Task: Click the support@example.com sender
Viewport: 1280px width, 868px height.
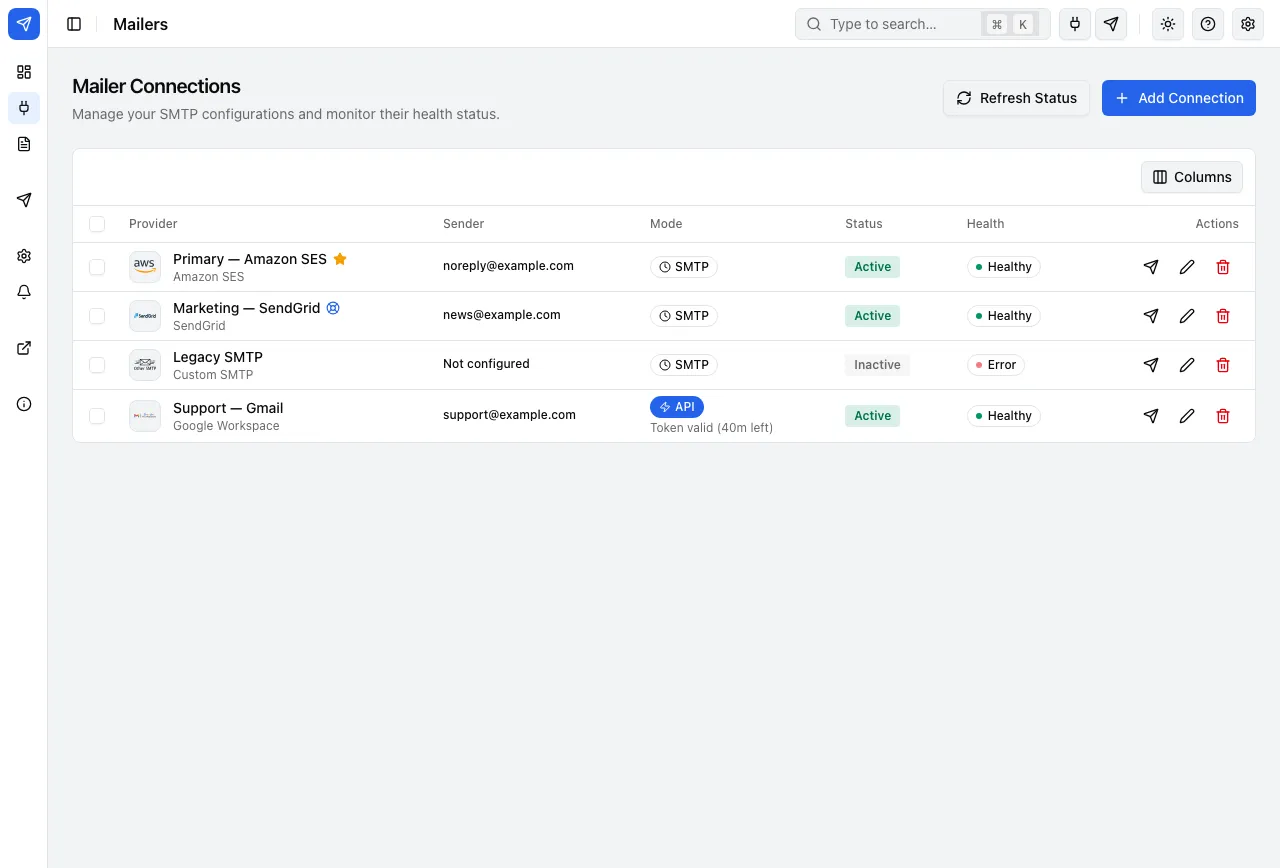Action: point(509,415)
